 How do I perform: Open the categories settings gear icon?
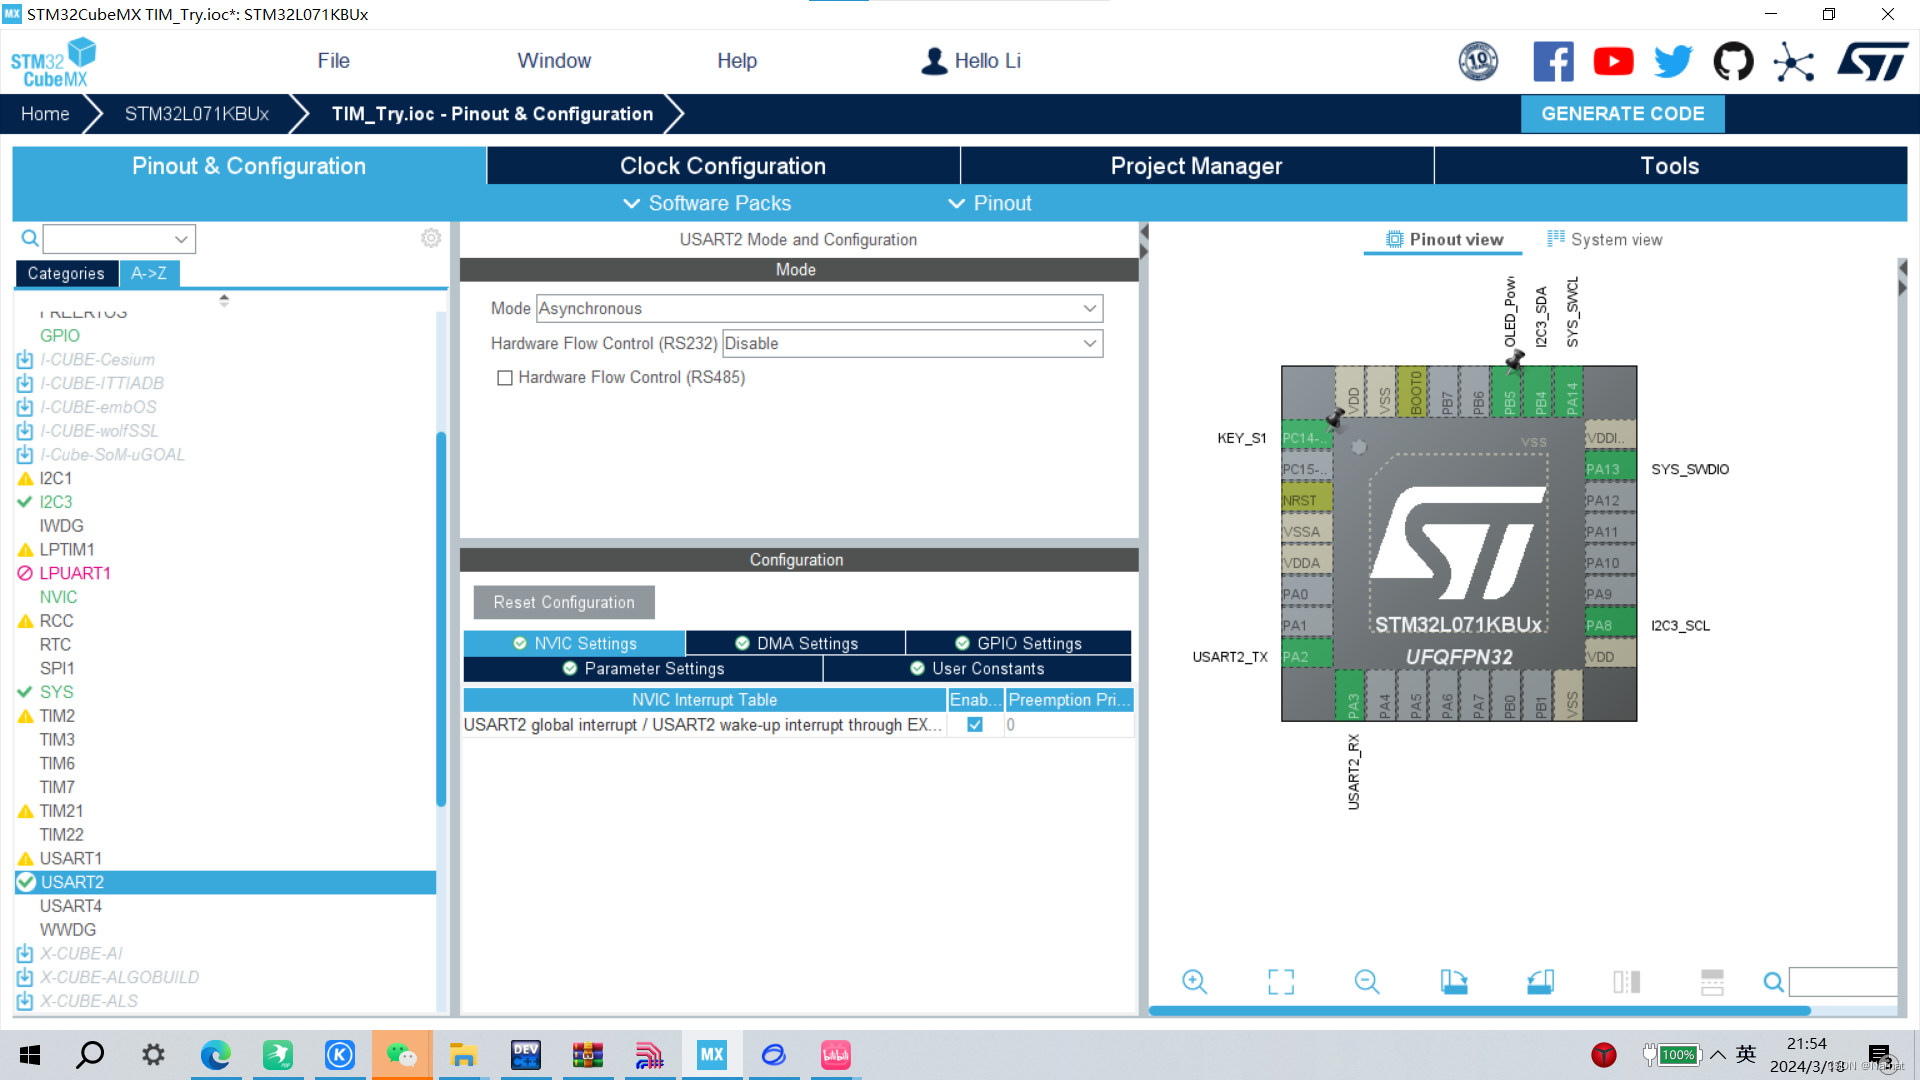[431, 238]
